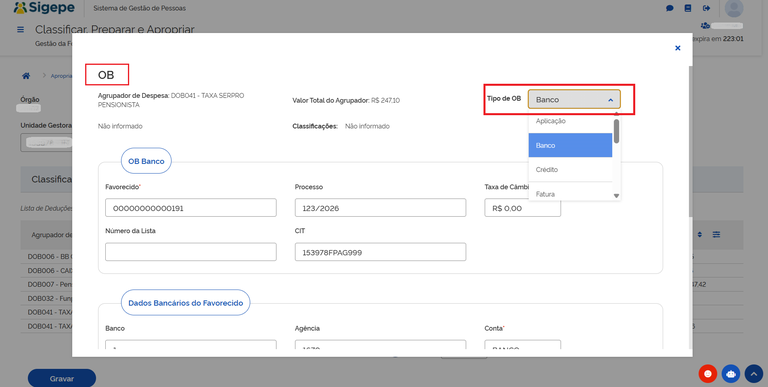Open the Tipo de OB dropdown
Screen dimensions: 768x387
574,99
